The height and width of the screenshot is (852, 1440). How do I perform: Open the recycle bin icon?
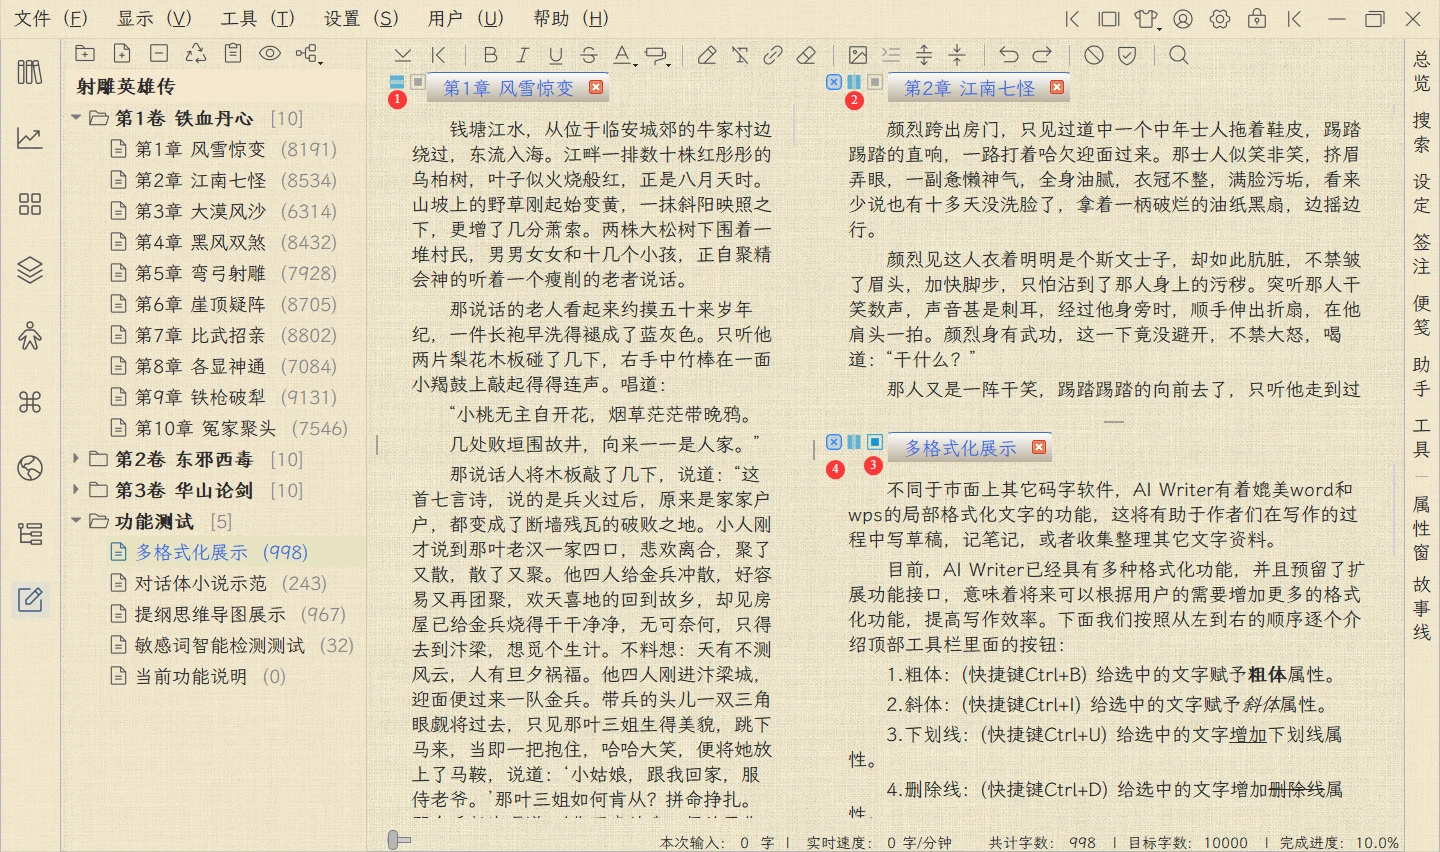[x=196, y=54]
